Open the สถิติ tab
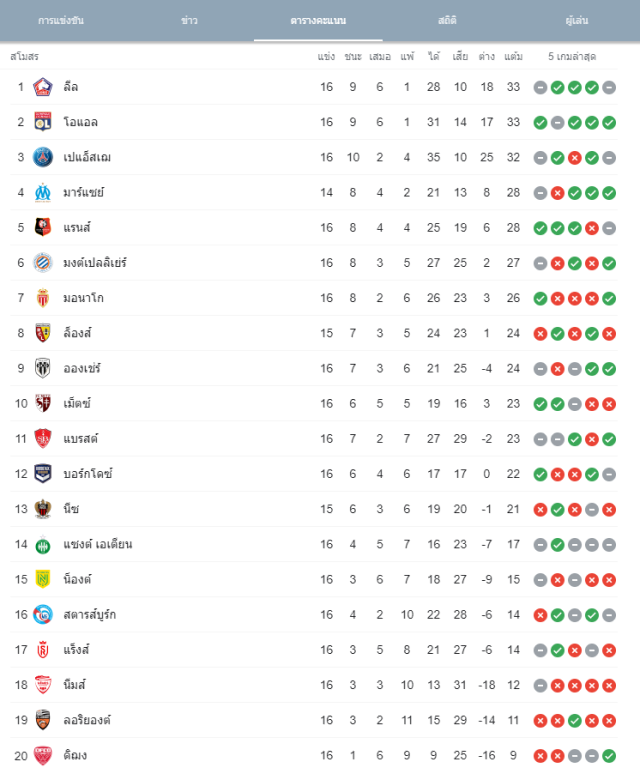Viewport: 640px width, 780px height. tap(447, 20)
